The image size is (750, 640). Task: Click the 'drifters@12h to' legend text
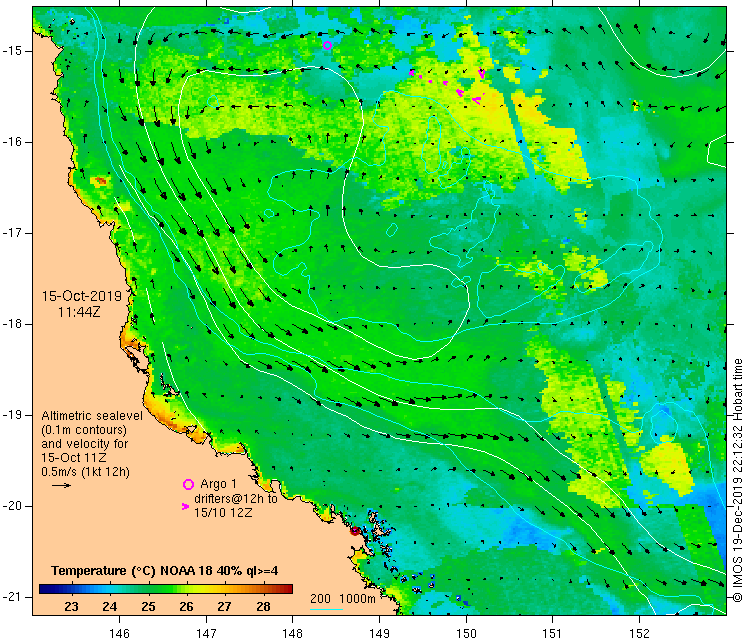tap(236, 498)
